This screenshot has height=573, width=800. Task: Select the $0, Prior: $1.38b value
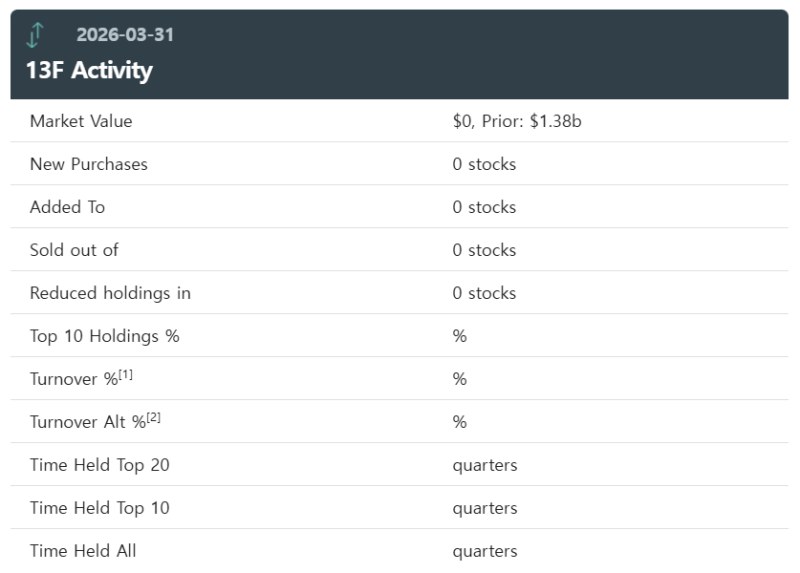517,121
